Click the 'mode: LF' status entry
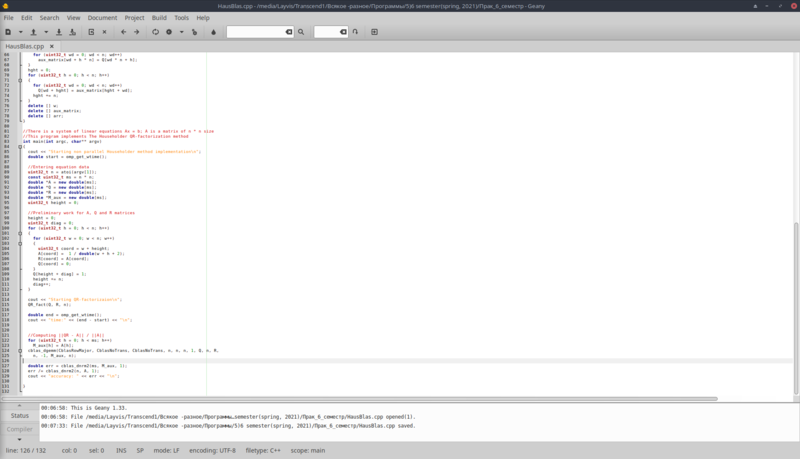800x459 pixels. tap(166, 450)
